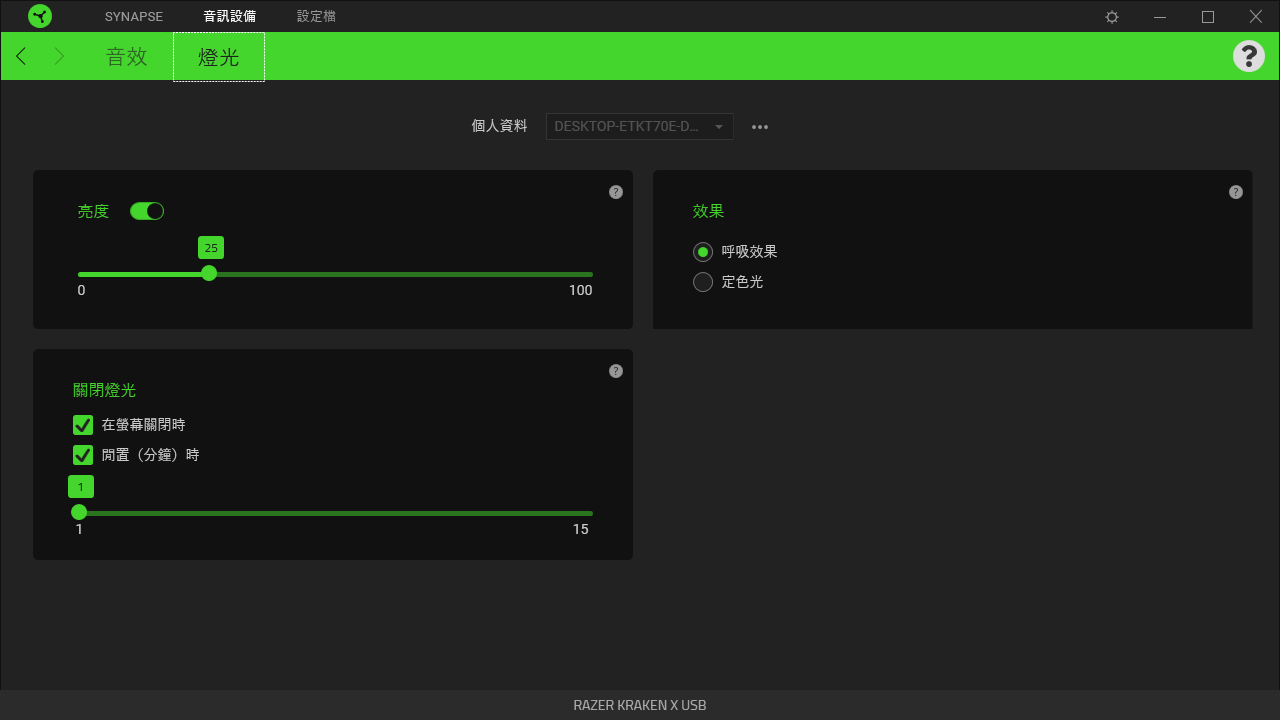1280x720 pixels.
Task: Switch to the 音效 sub-tab
Action: point(127,56)
